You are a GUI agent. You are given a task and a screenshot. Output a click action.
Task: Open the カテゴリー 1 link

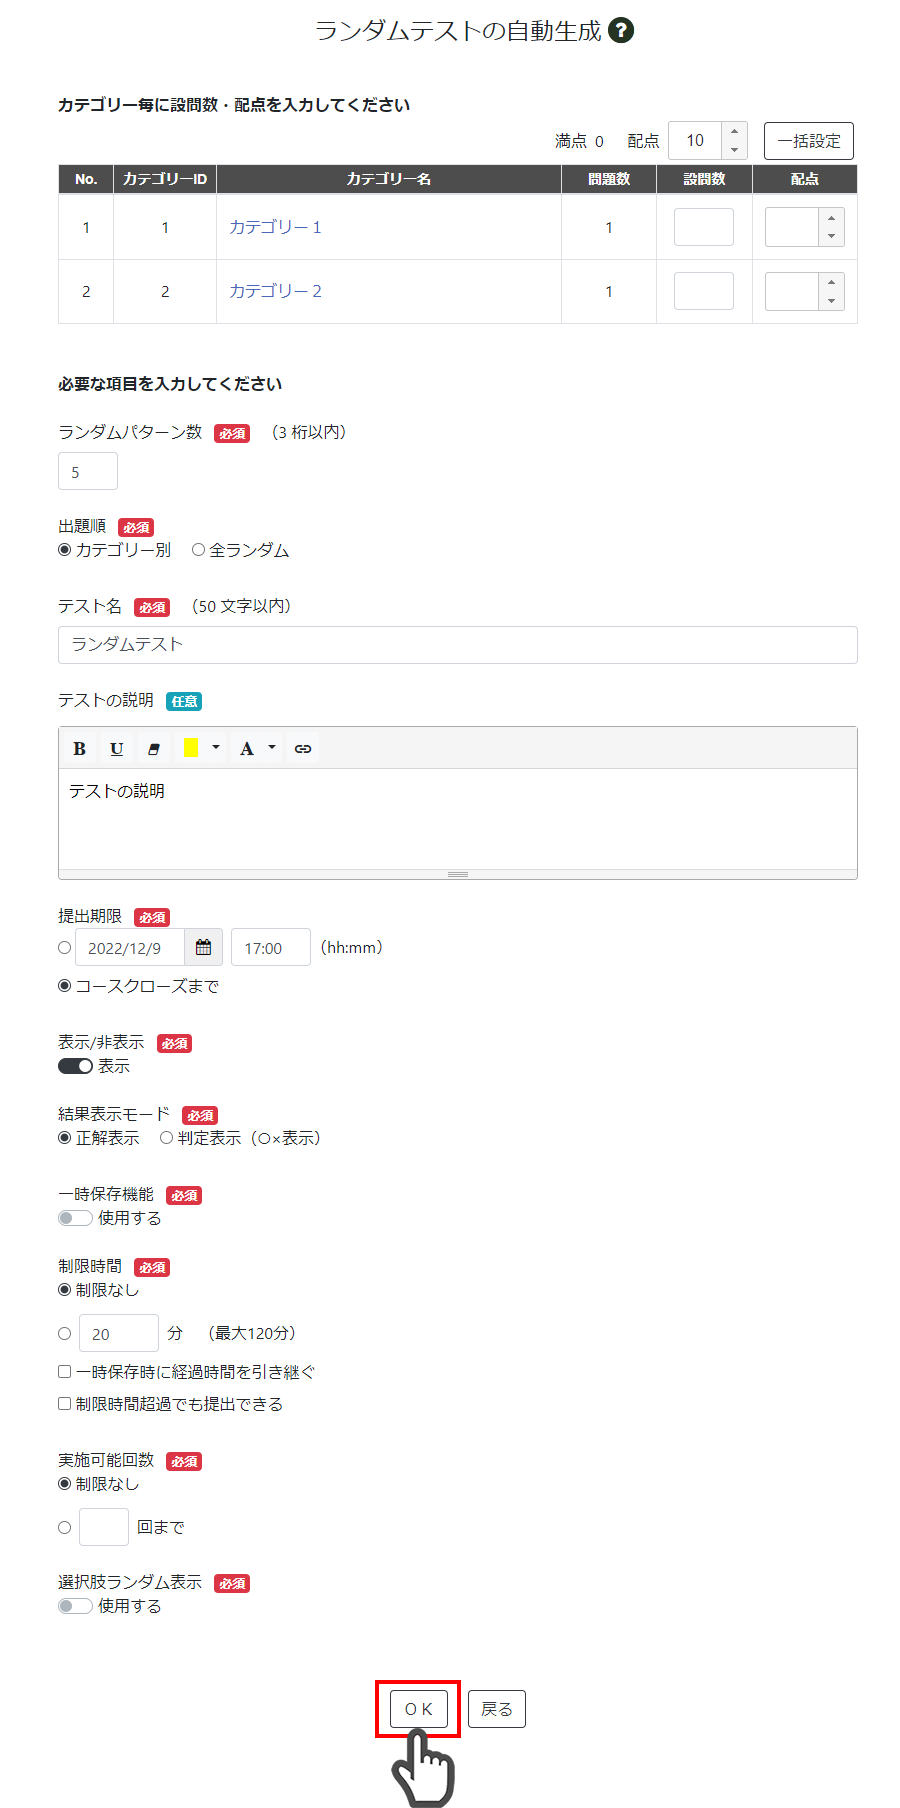click(x=275, y=227)
